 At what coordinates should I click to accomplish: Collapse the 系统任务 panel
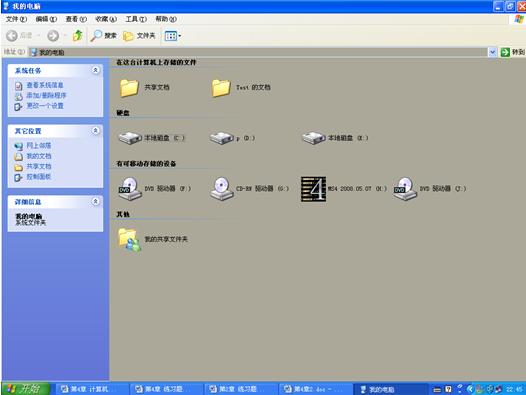[x=95, y=70]
